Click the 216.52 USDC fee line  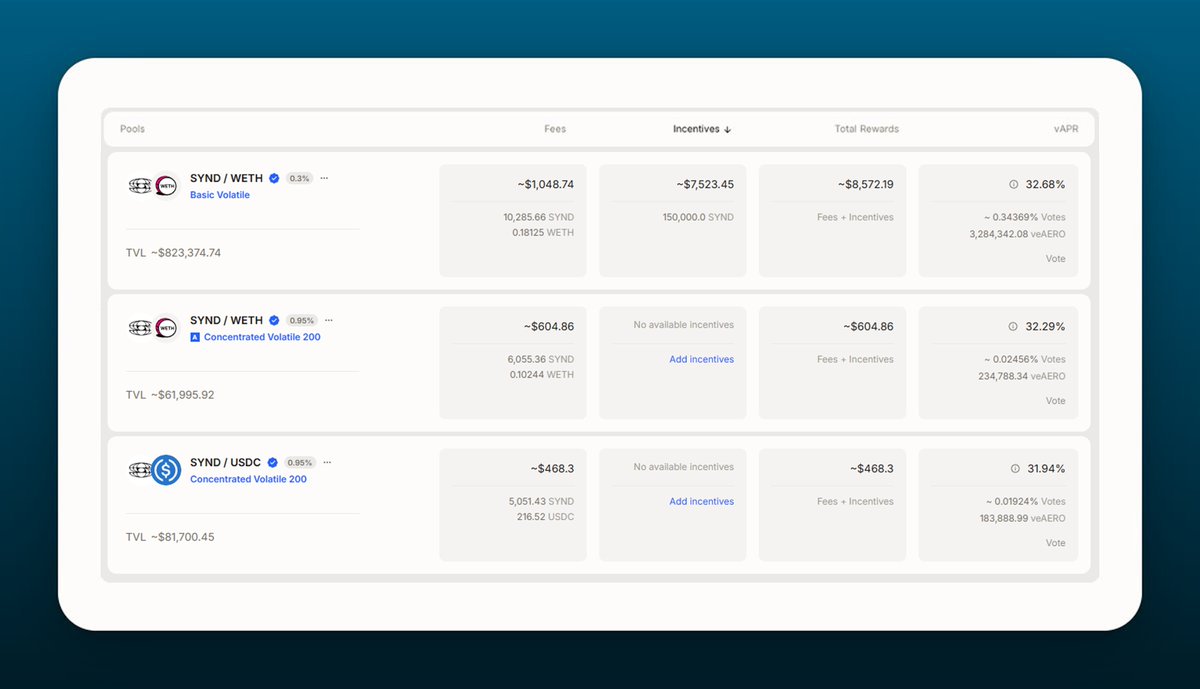tap(547, 517)
